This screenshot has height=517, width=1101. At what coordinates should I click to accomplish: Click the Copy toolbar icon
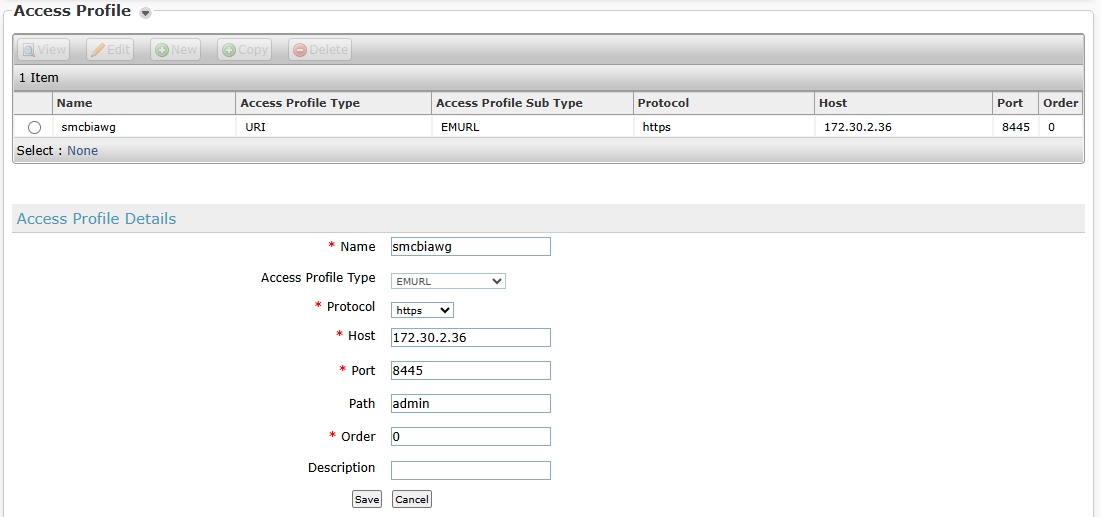tap(229, 50)
